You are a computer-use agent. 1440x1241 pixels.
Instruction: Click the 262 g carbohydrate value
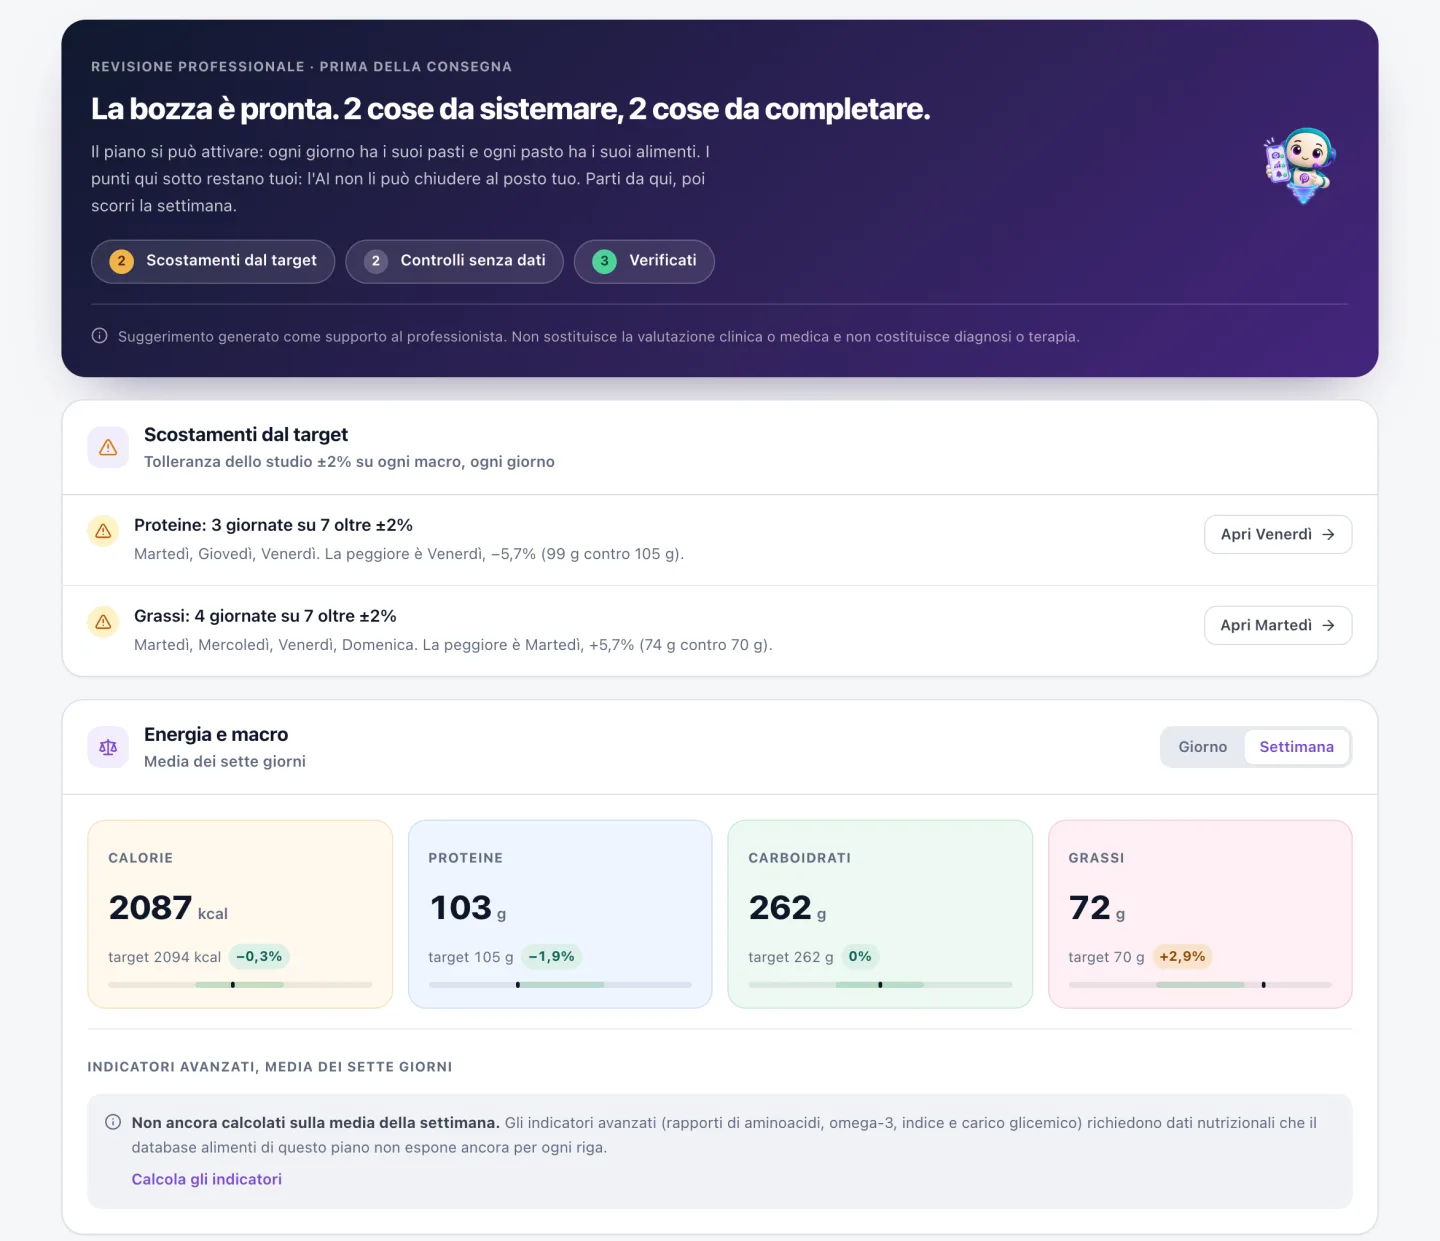point(787,908)
